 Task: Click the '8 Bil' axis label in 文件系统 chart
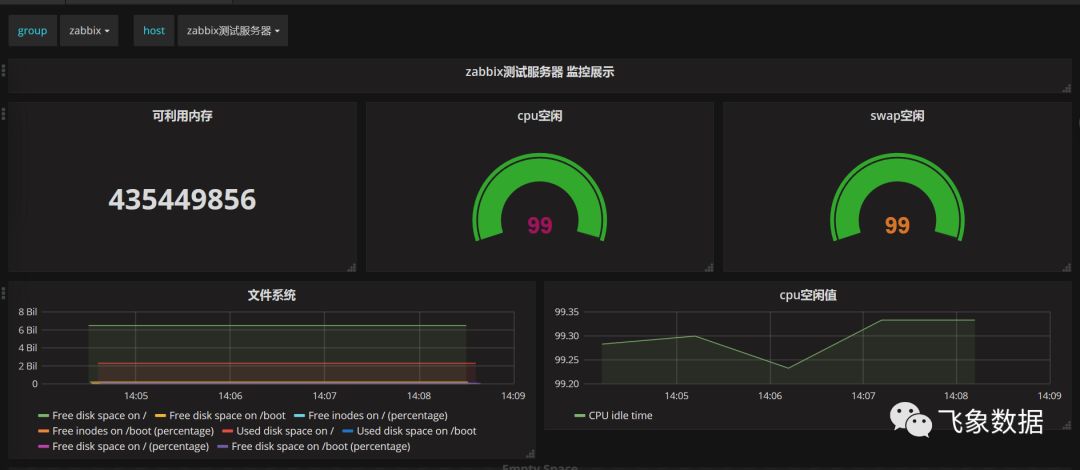(28, 311)
